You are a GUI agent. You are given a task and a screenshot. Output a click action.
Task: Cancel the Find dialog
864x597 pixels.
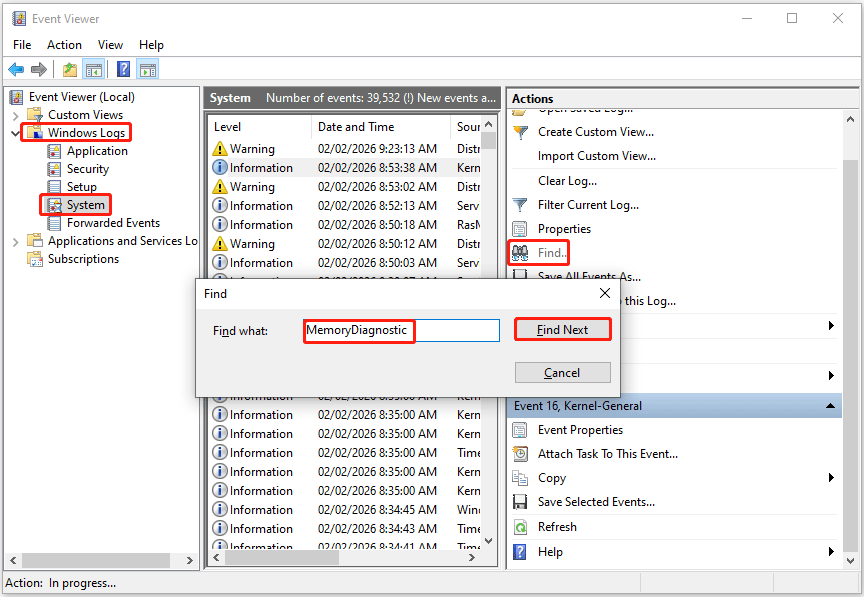(562, 372)
